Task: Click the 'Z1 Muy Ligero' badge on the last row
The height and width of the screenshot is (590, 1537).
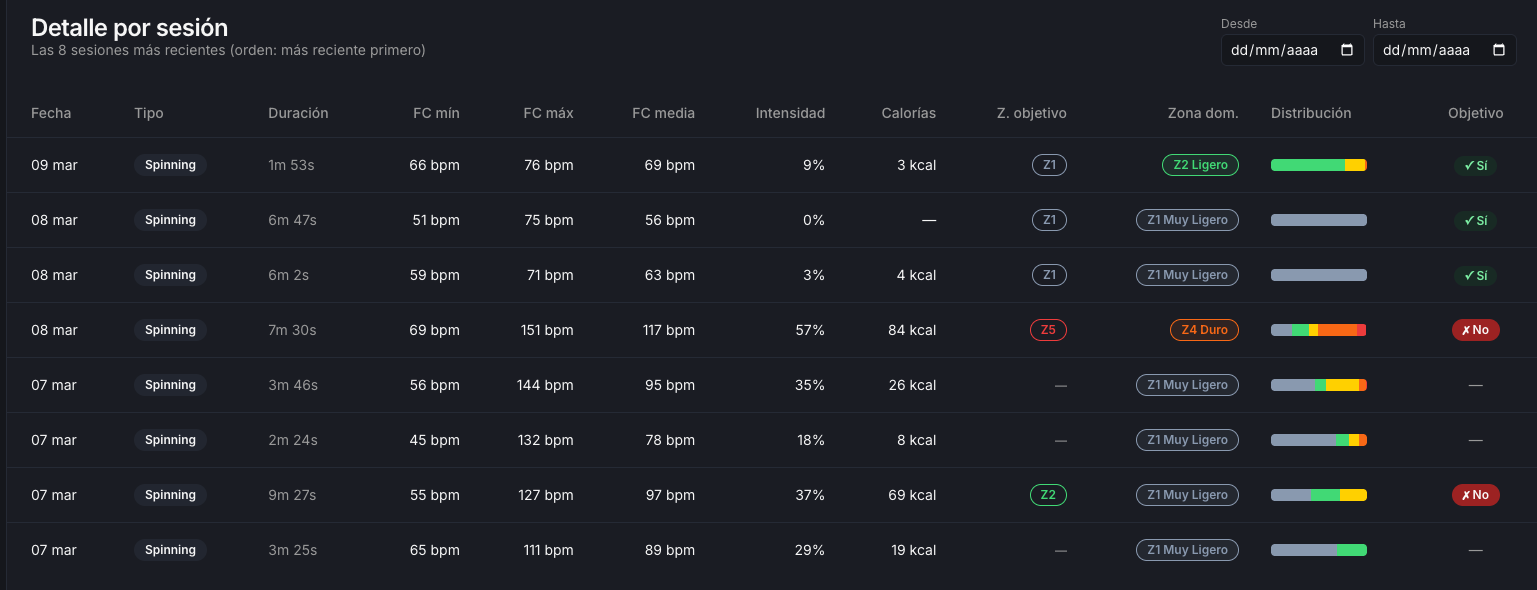Action: coord(1187,549)
